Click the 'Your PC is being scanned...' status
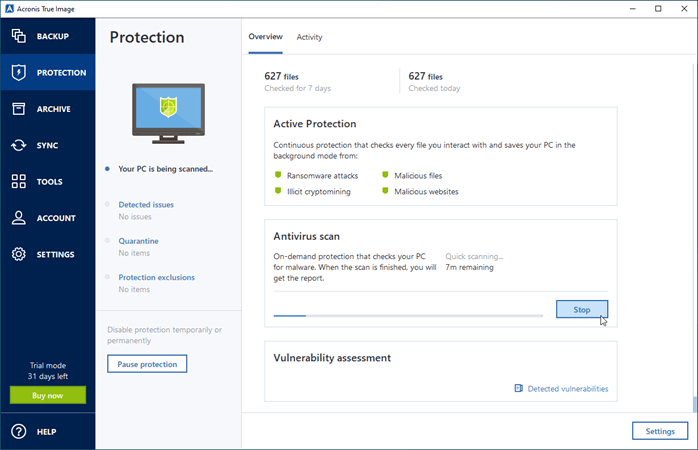This screenshot has width=698, height=450. [166, 169]
